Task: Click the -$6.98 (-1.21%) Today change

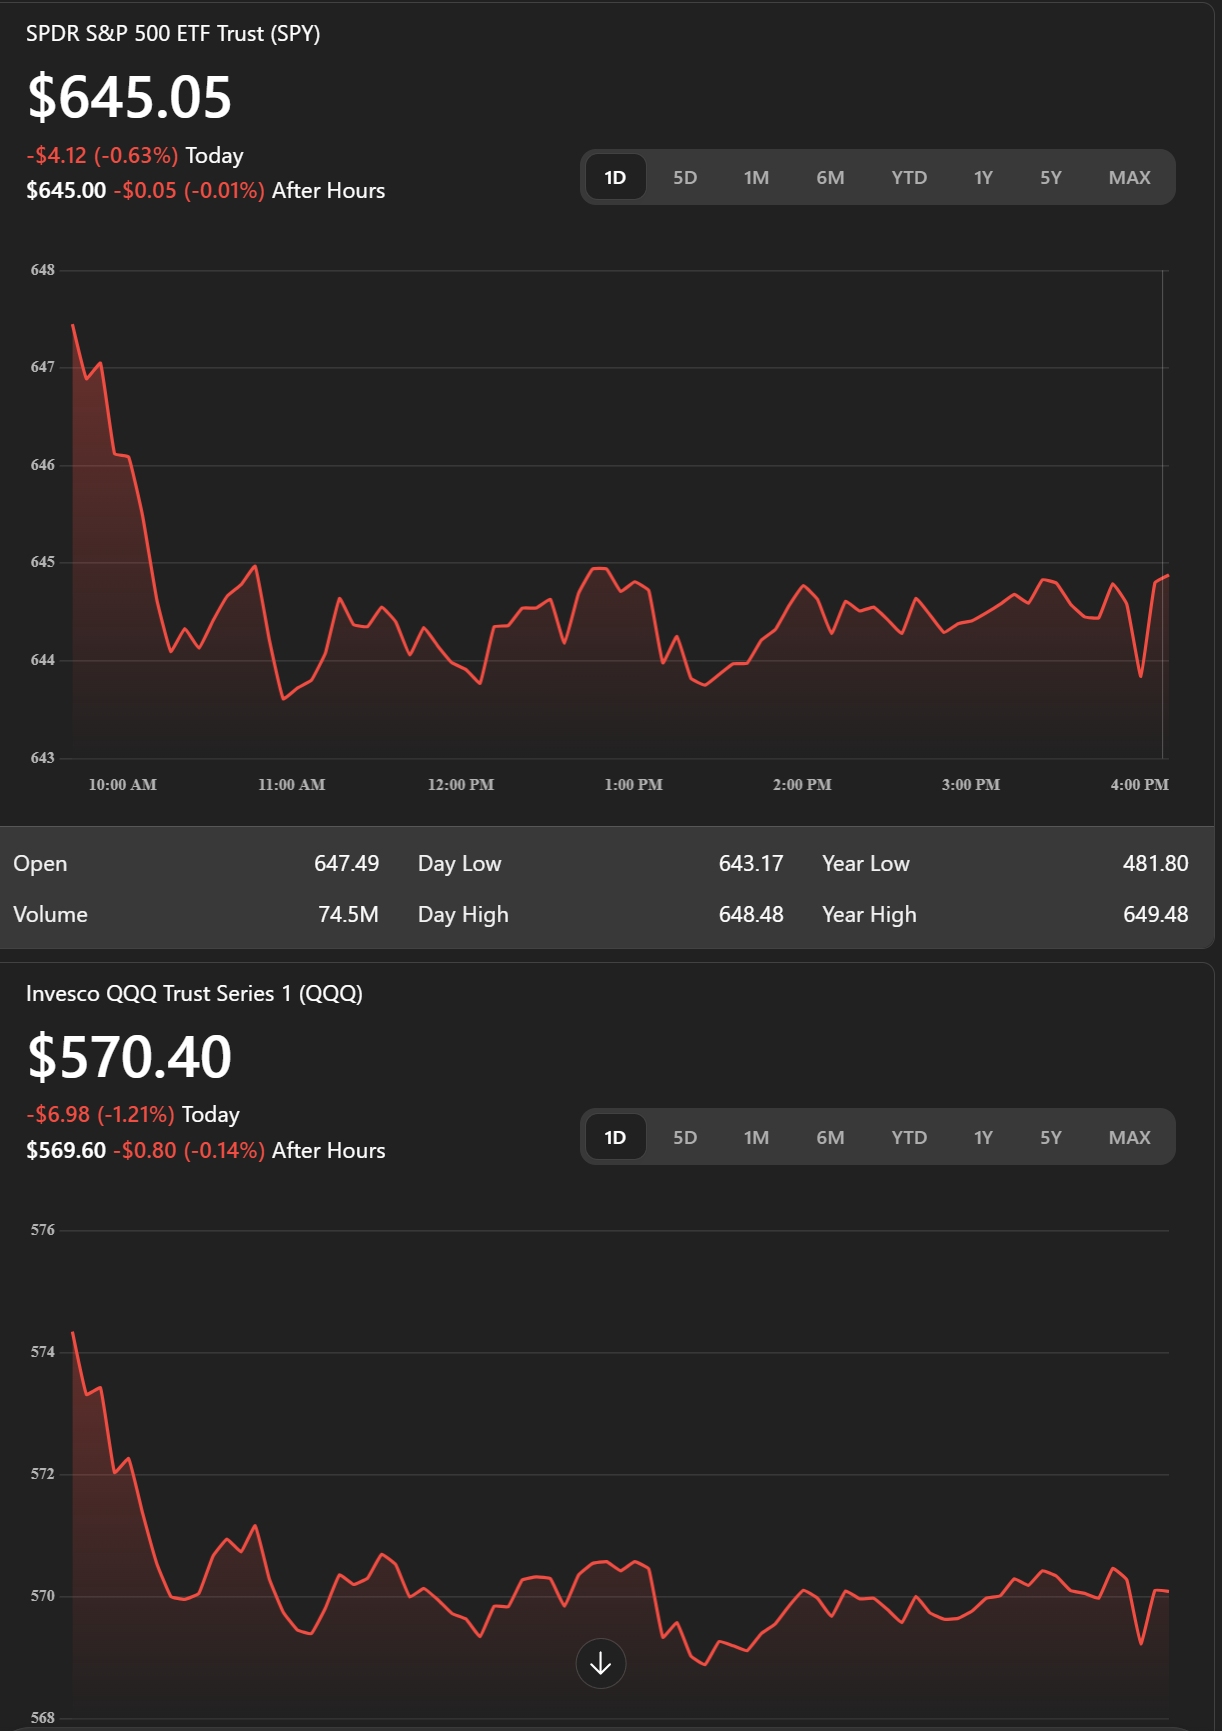Action: coord(133,1114)
